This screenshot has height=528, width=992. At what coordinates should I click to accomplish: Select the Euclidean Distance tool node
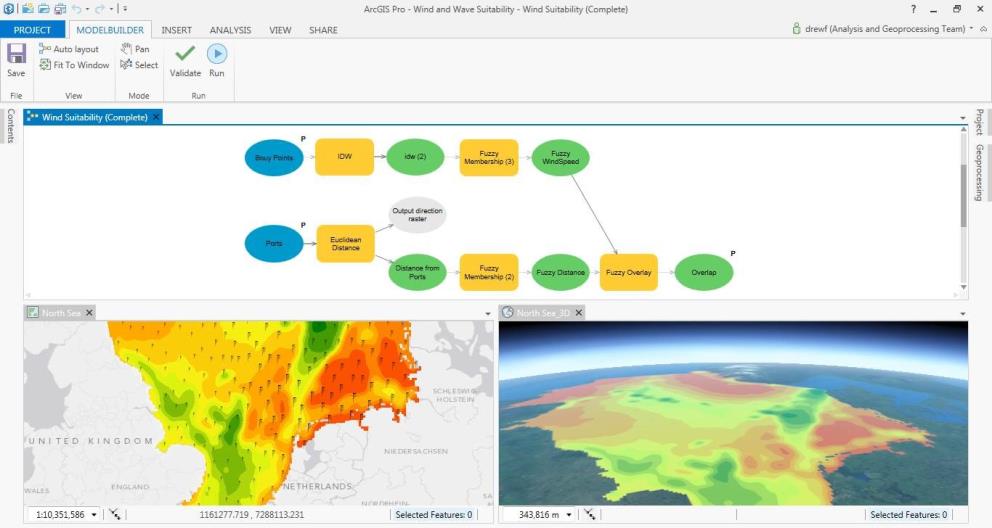coord(345,243)
